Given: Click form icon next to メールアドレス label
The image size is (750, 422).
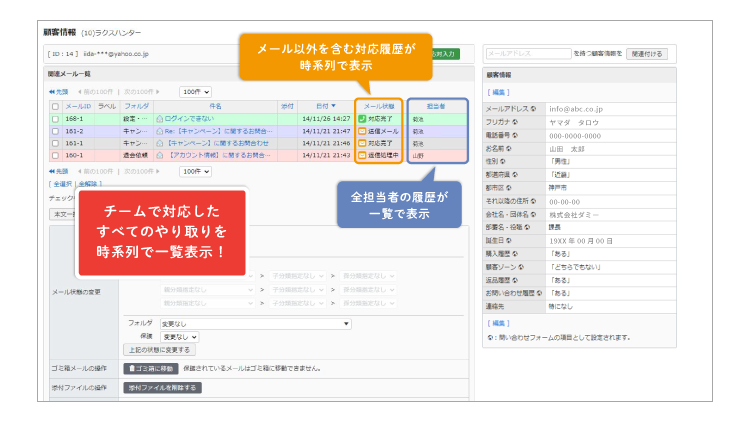Looking at the screenshot, I should pyautogui.click(x=533, y=109).
